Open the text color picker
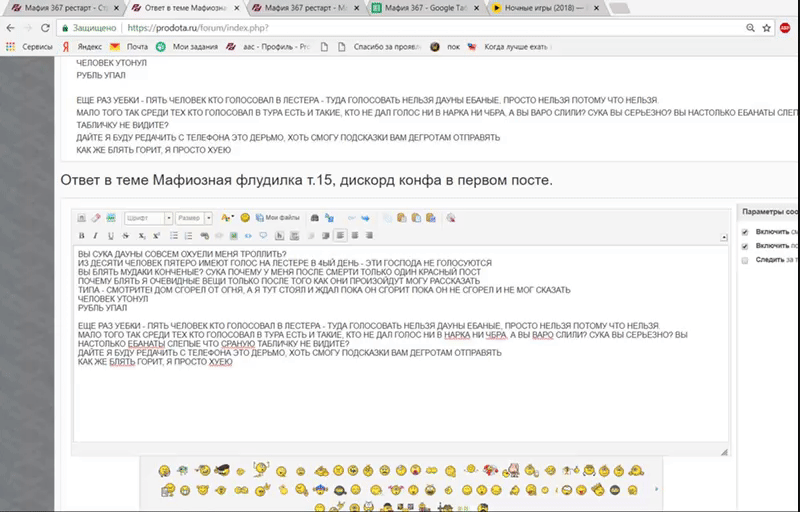This screenshot has width=800, height=512. [227, 218]
